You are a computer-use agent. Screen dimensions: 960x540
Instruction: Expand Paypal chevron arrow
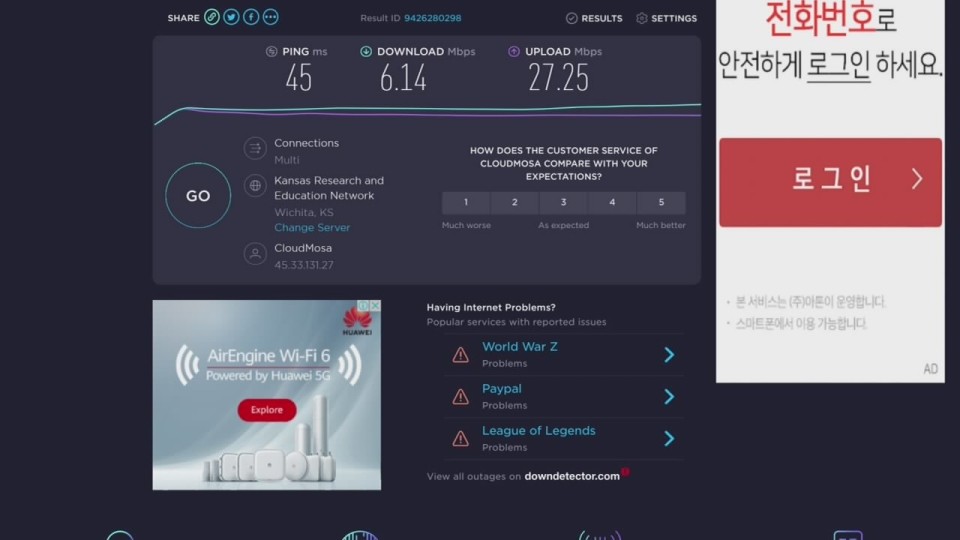coord(669,397)
